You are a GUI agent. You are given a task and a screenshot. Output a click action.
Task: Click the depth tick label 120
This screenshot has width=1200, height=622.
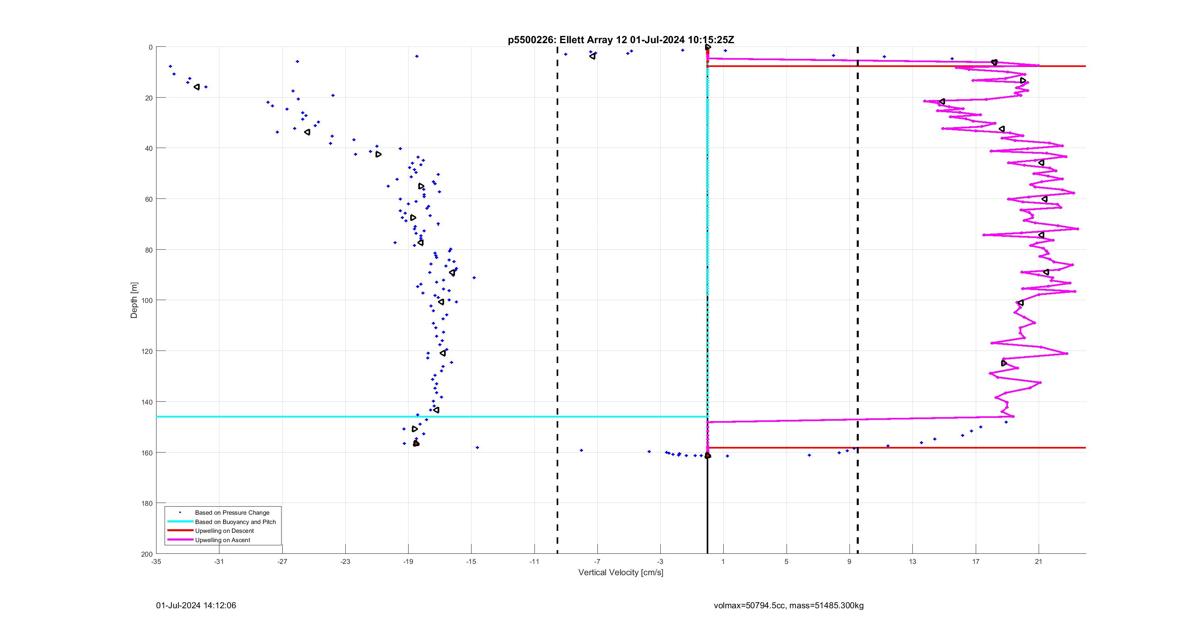coord(146,351)
